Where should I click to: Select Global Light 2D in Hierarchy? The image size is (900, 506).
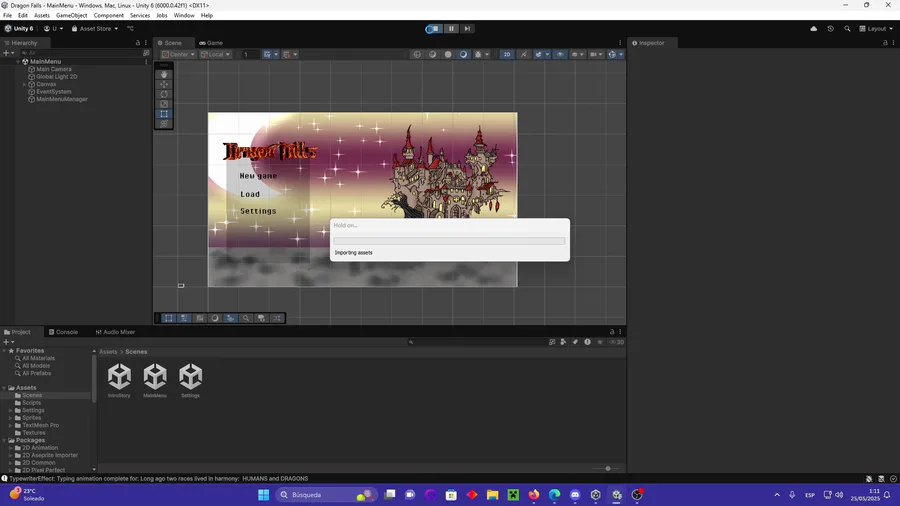(56, 77)
